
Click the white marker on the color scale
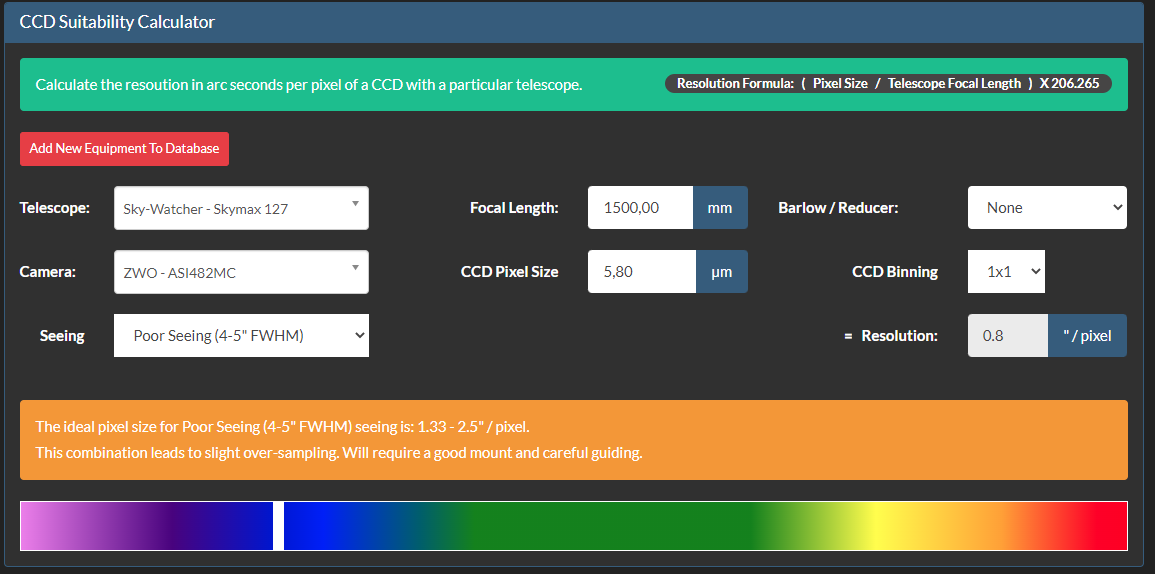click(278, 526)
